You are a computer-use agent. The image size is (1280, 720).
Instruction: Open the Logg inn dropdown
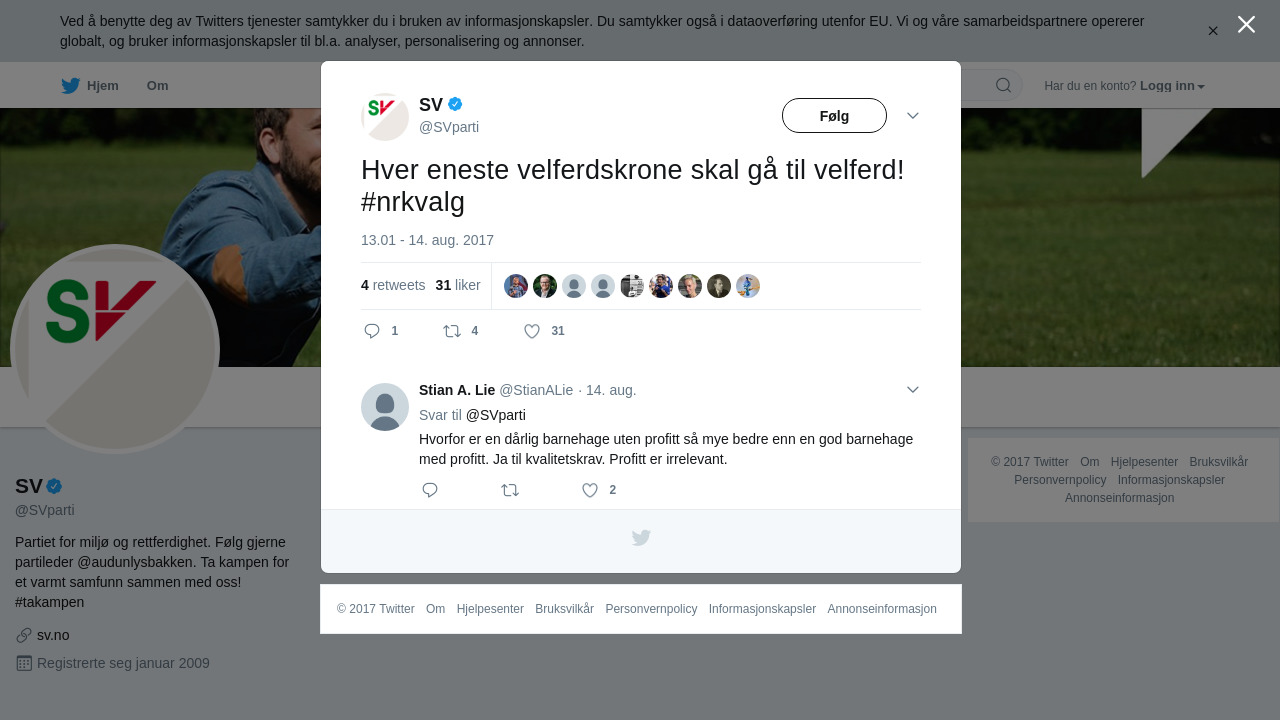(x=1172, y=86)
